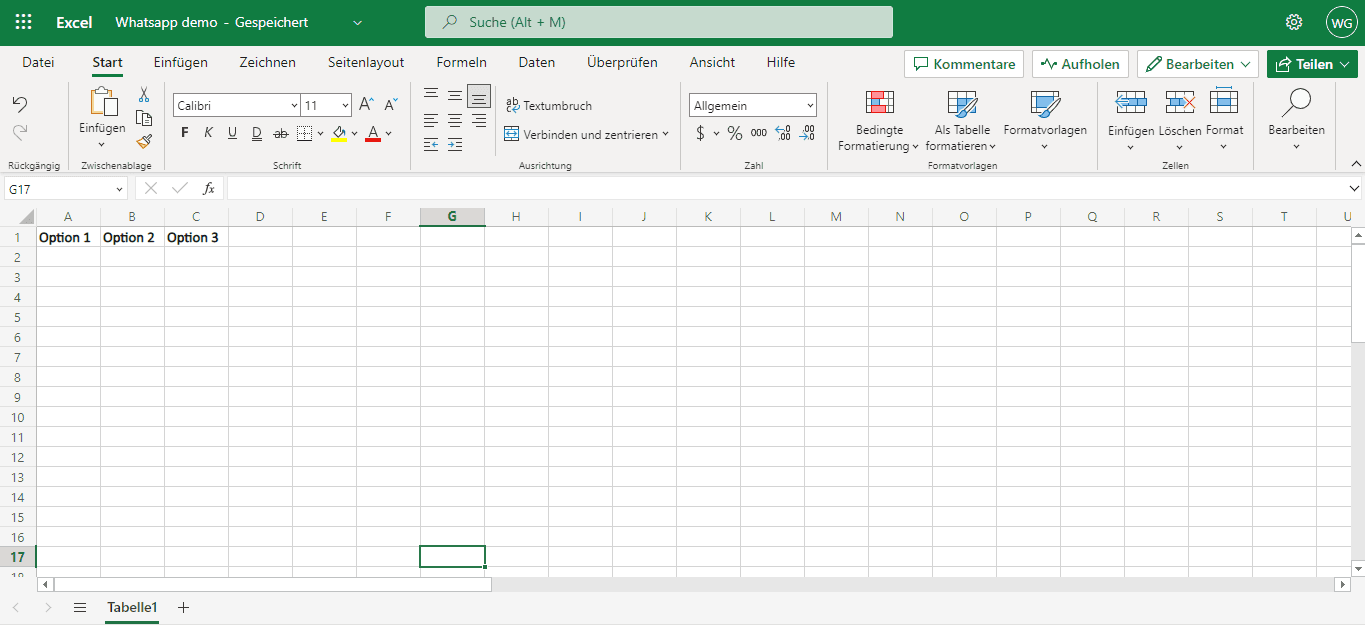Toggle bold formatting F button
1365x626 pixels.
184,133
